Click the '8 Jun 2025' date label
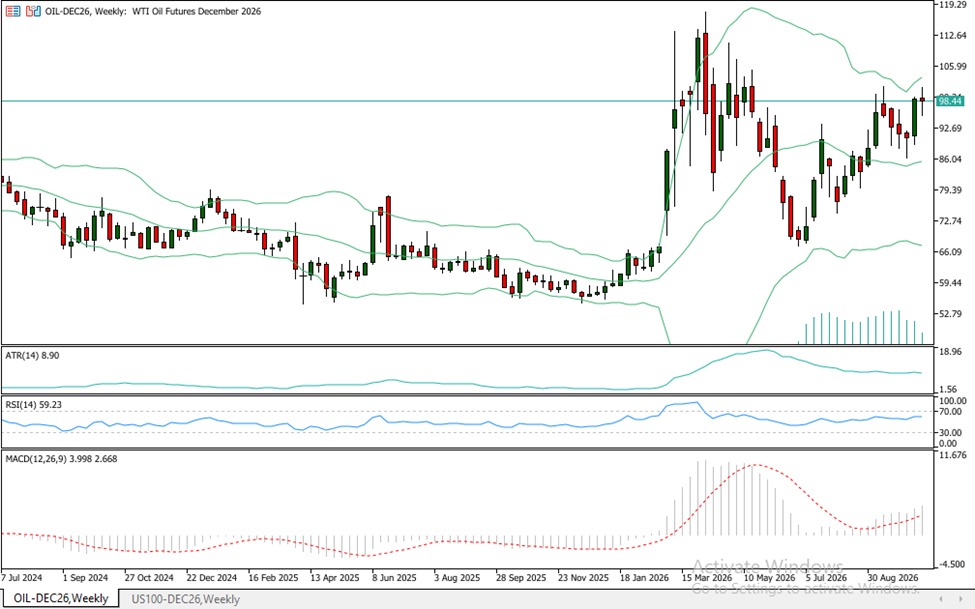The width and height of the screenshot is (975, 609). (x=394, y=577)
